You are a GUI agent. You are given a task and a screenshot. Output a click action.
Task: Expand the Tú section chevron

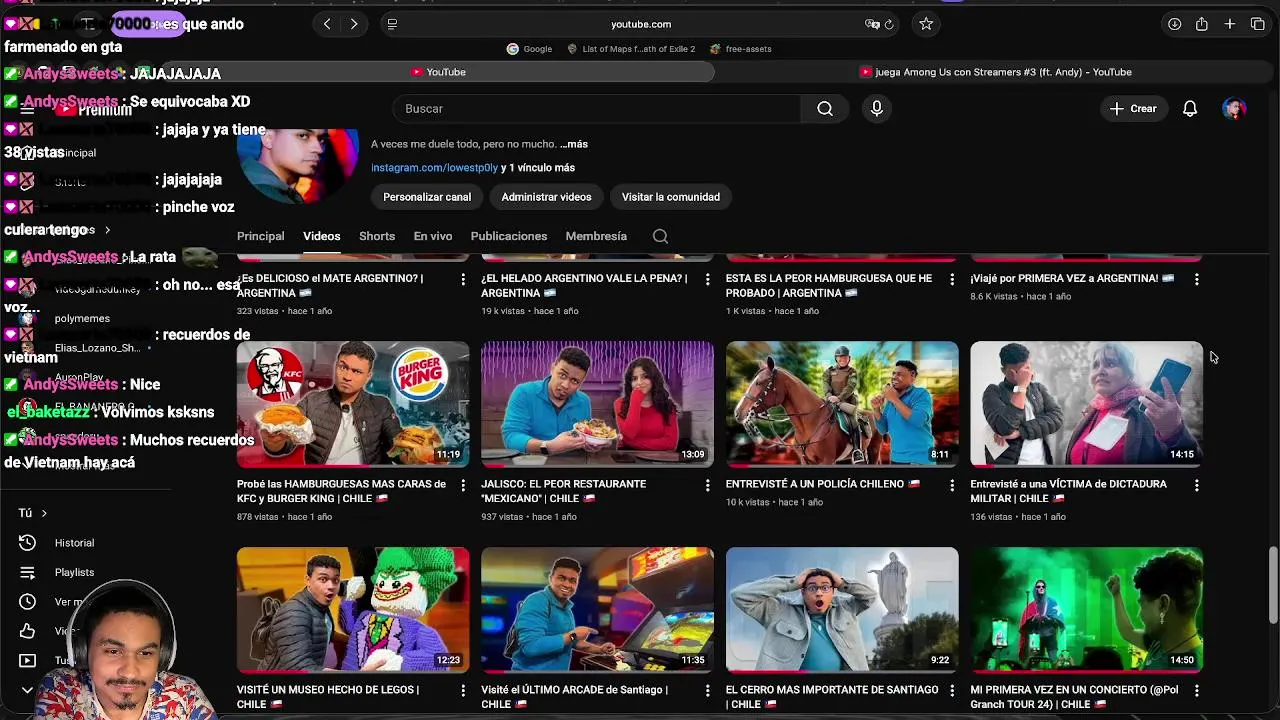click(x=44, y=513)
